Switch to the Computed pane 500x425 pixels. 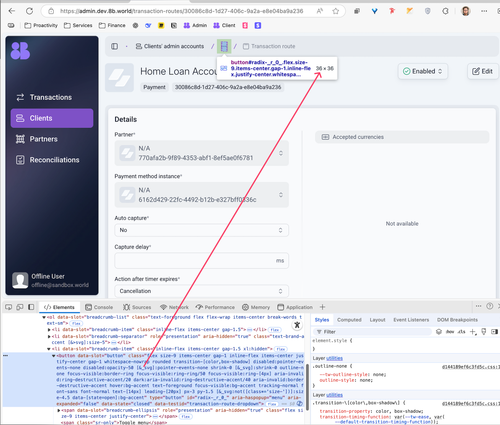(349, 320)
